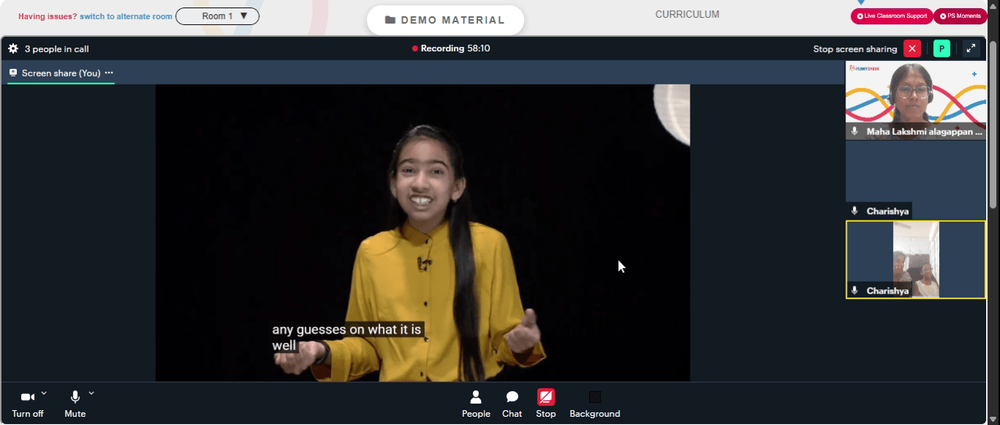Mute the microphone
The height and width of the screenshot is (425, 1000).
click(75, 404)
